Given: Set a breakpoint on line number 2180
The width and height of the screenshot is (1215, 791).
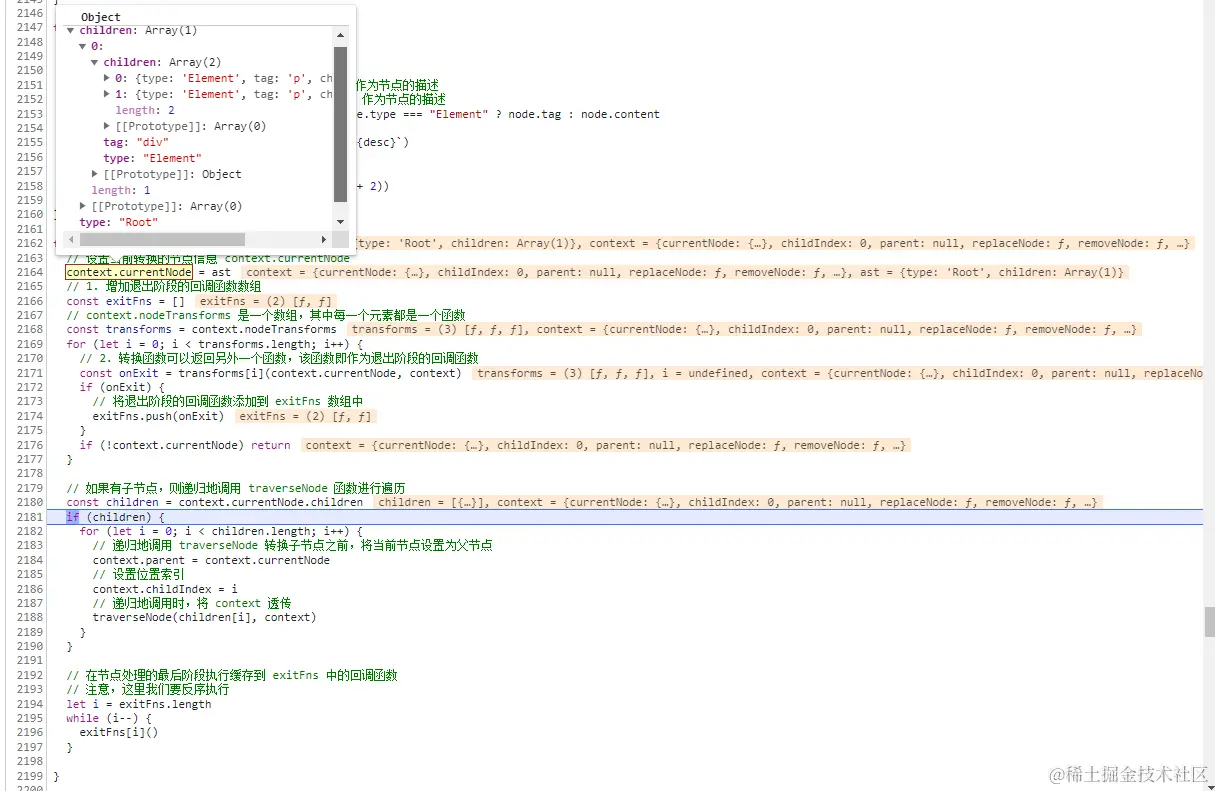Looking at the screenshot, I should coord(30,502).
